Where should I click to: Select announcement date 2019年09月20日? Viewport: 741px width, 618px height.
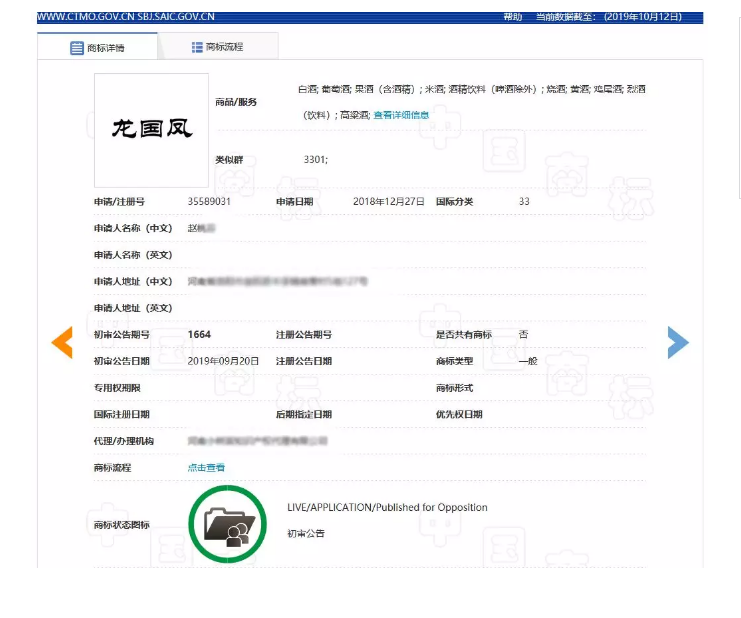pyautogui.click(x=223, y=361)
